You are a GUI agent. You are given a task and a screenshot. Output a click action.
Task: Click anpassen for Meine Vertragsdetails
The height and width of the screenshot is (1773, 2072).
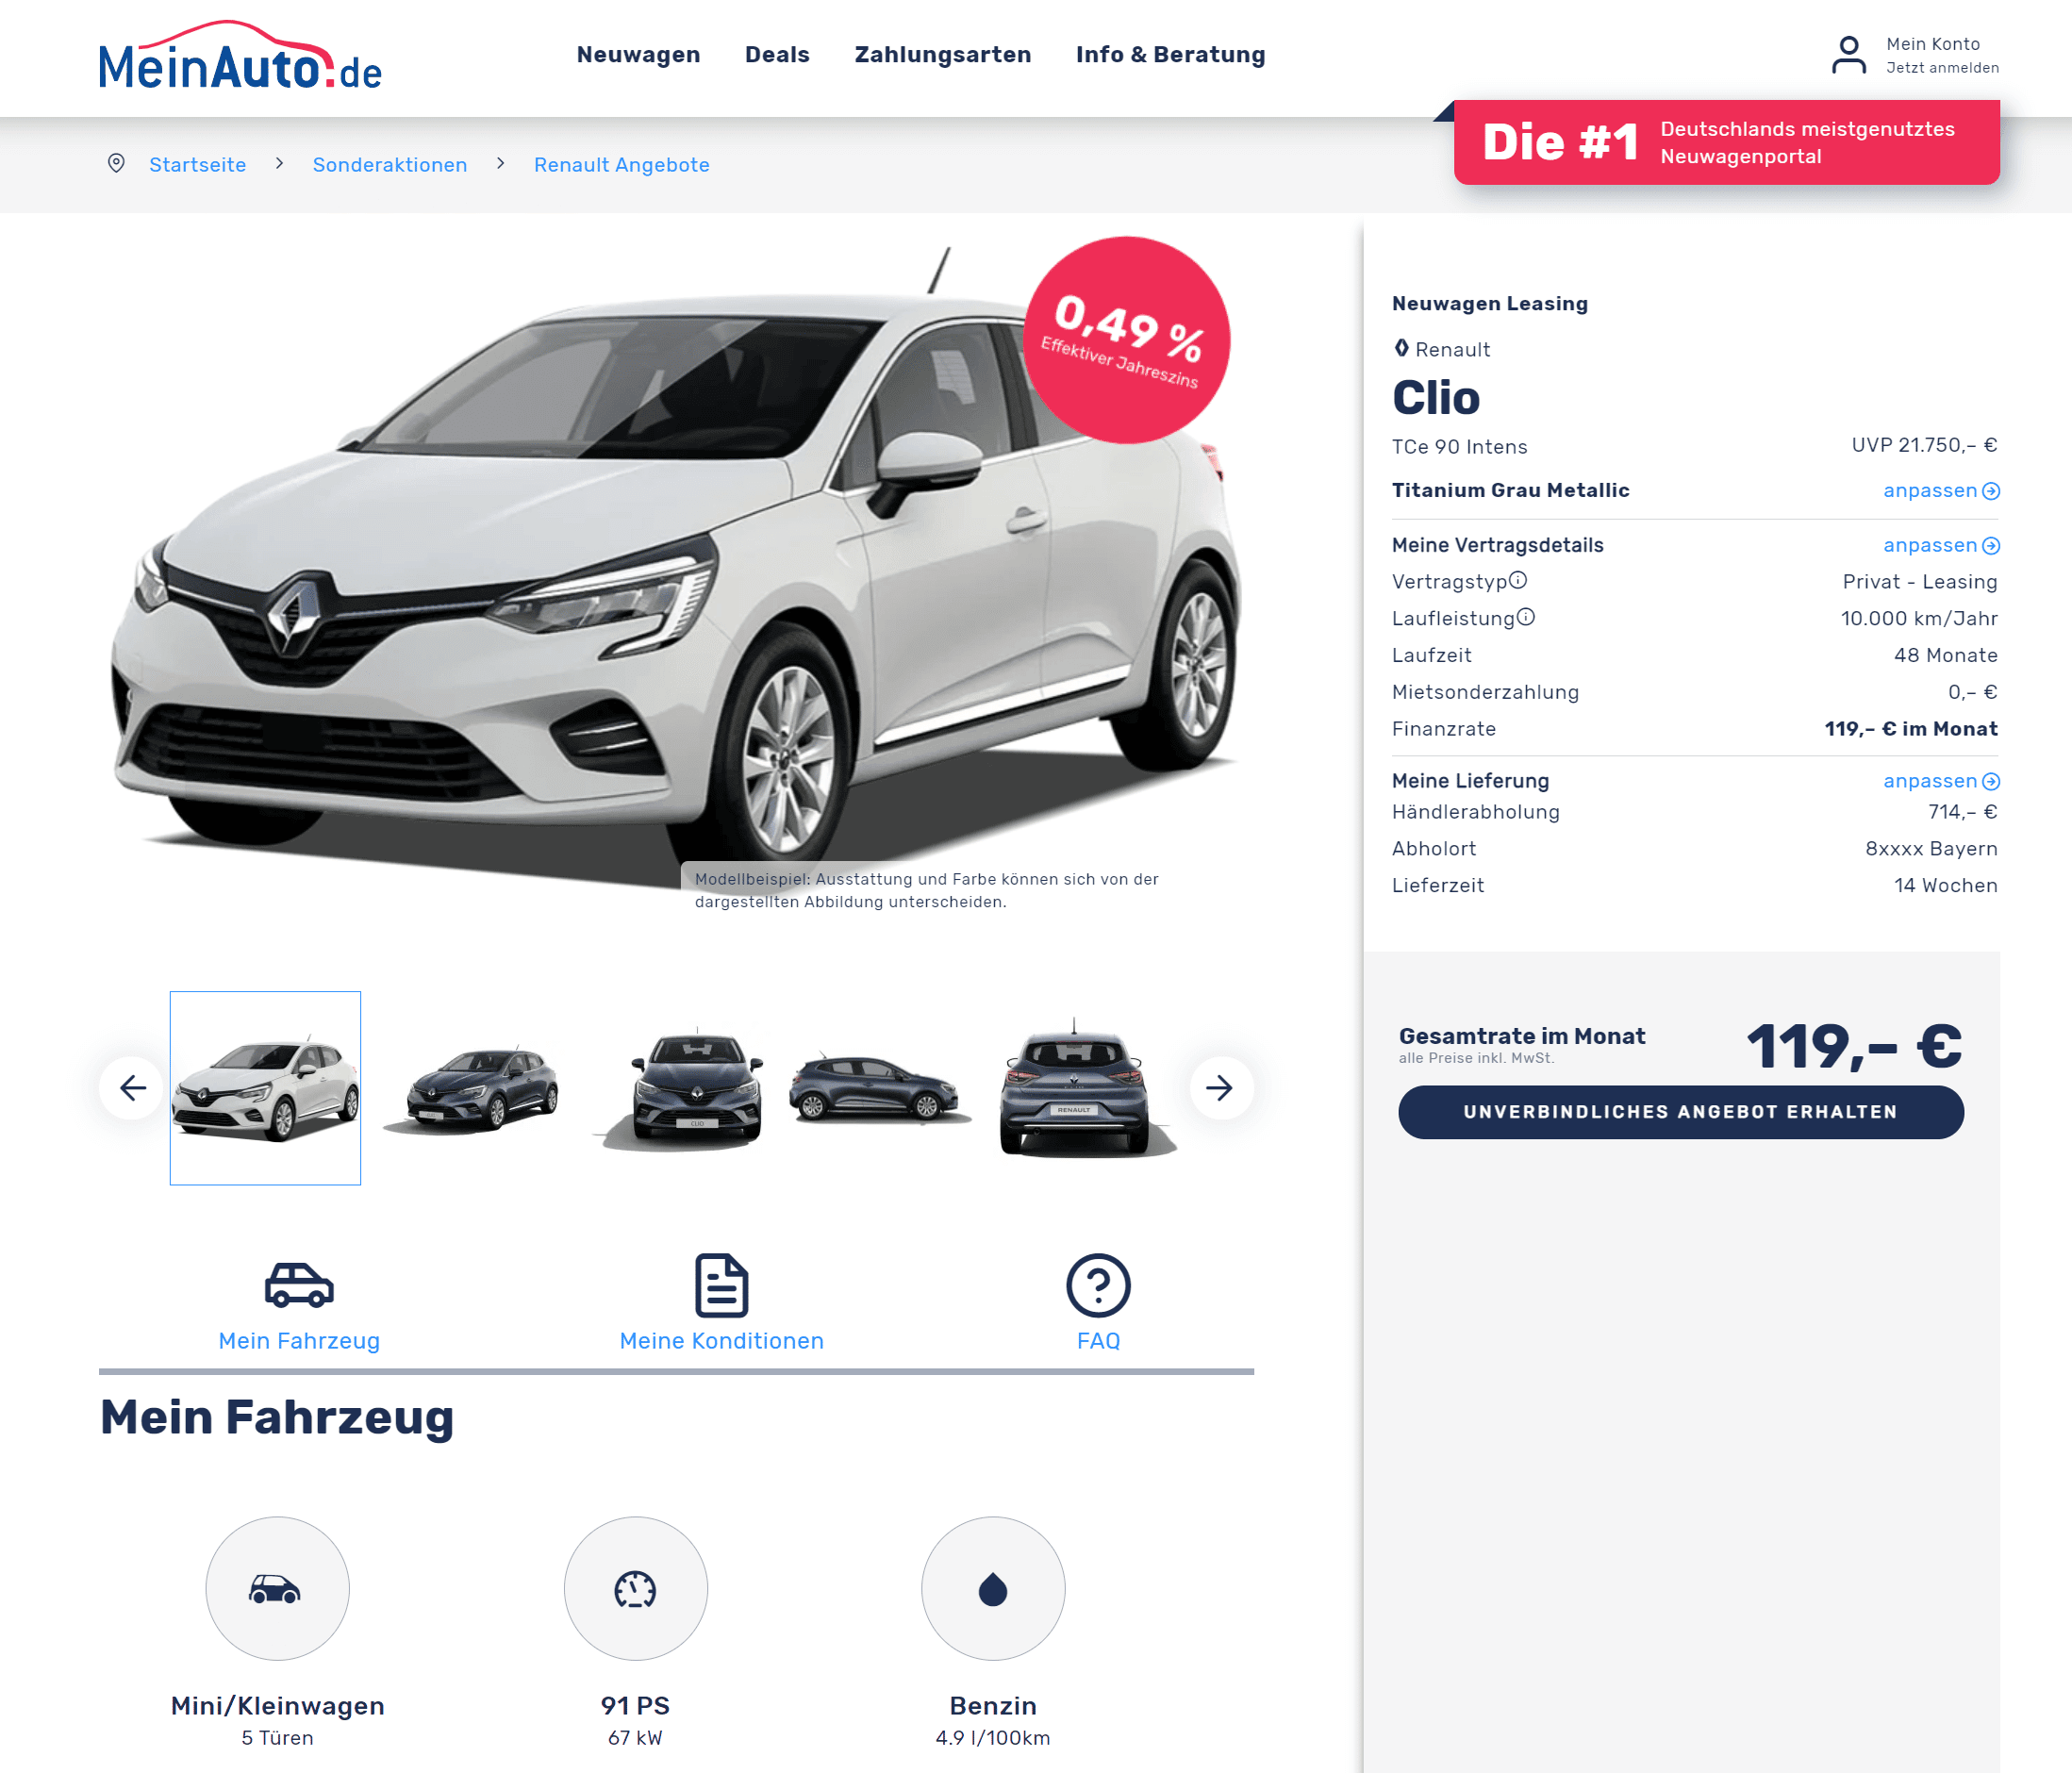click(x=1941, y=545)
